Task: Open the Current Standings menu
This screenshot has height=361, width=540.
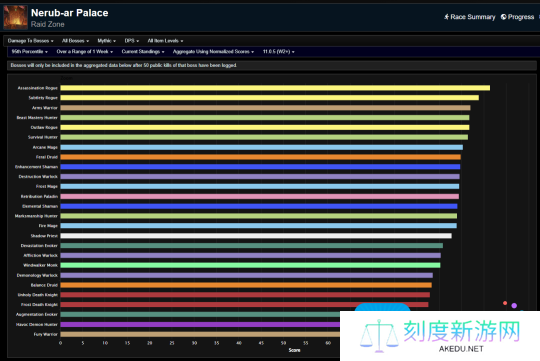Action: pos(143,52)
